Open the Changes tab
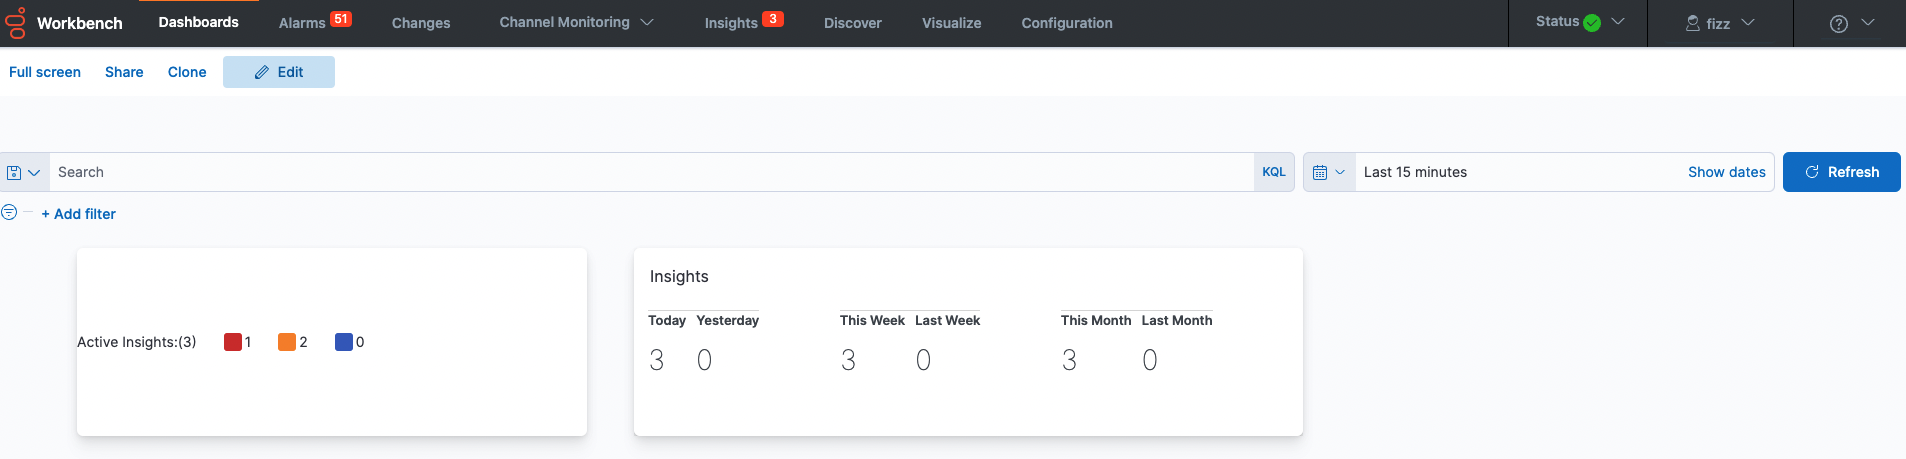The height and width of the screenshot is (459, 1906). pos(421,23)
